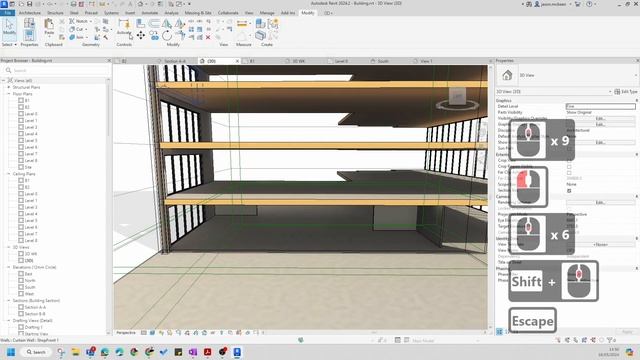
Task: Click Edit for Visibility/Graphics Overrides
Action: (x=600, y=118)
